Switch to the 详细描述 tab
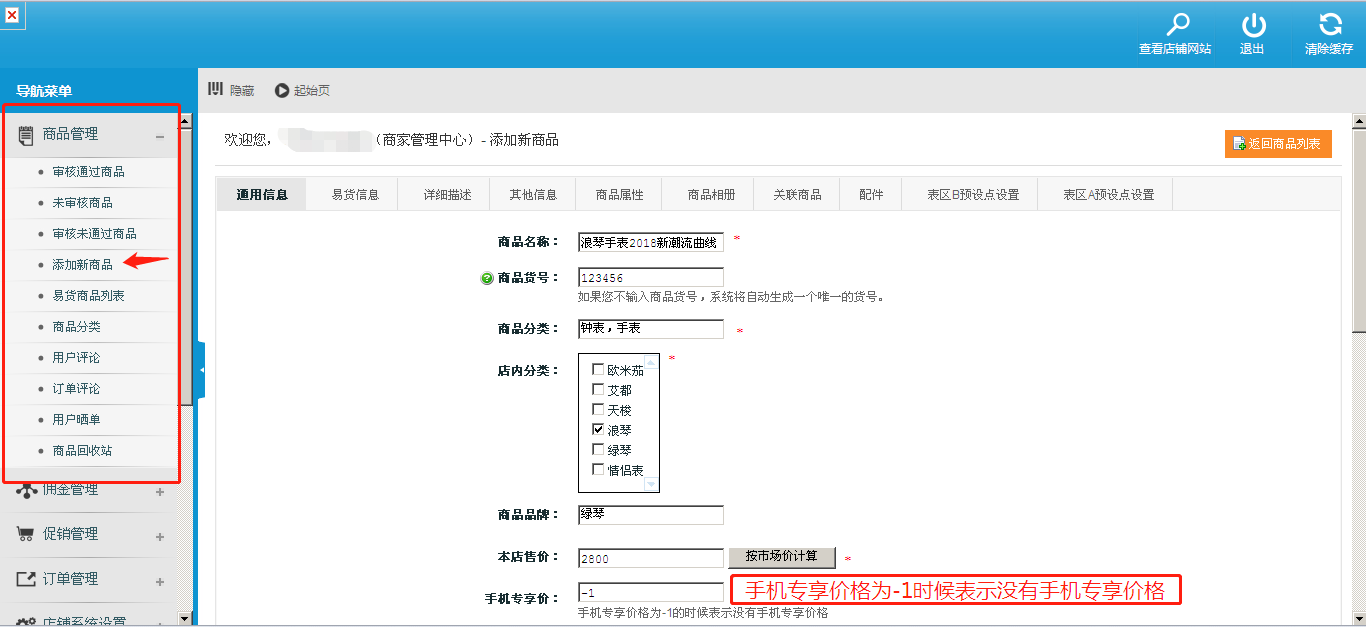 (447, 195)
